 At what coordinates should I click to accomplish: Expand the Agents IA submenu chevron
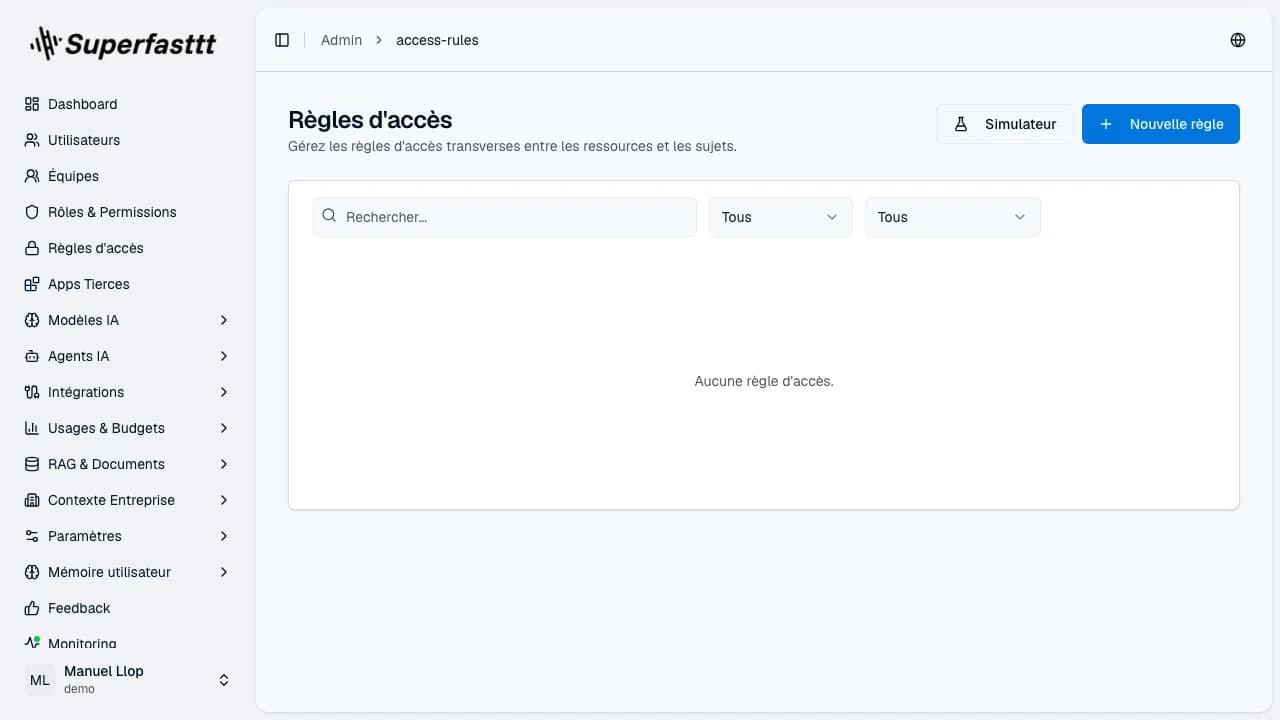[224, 356]
